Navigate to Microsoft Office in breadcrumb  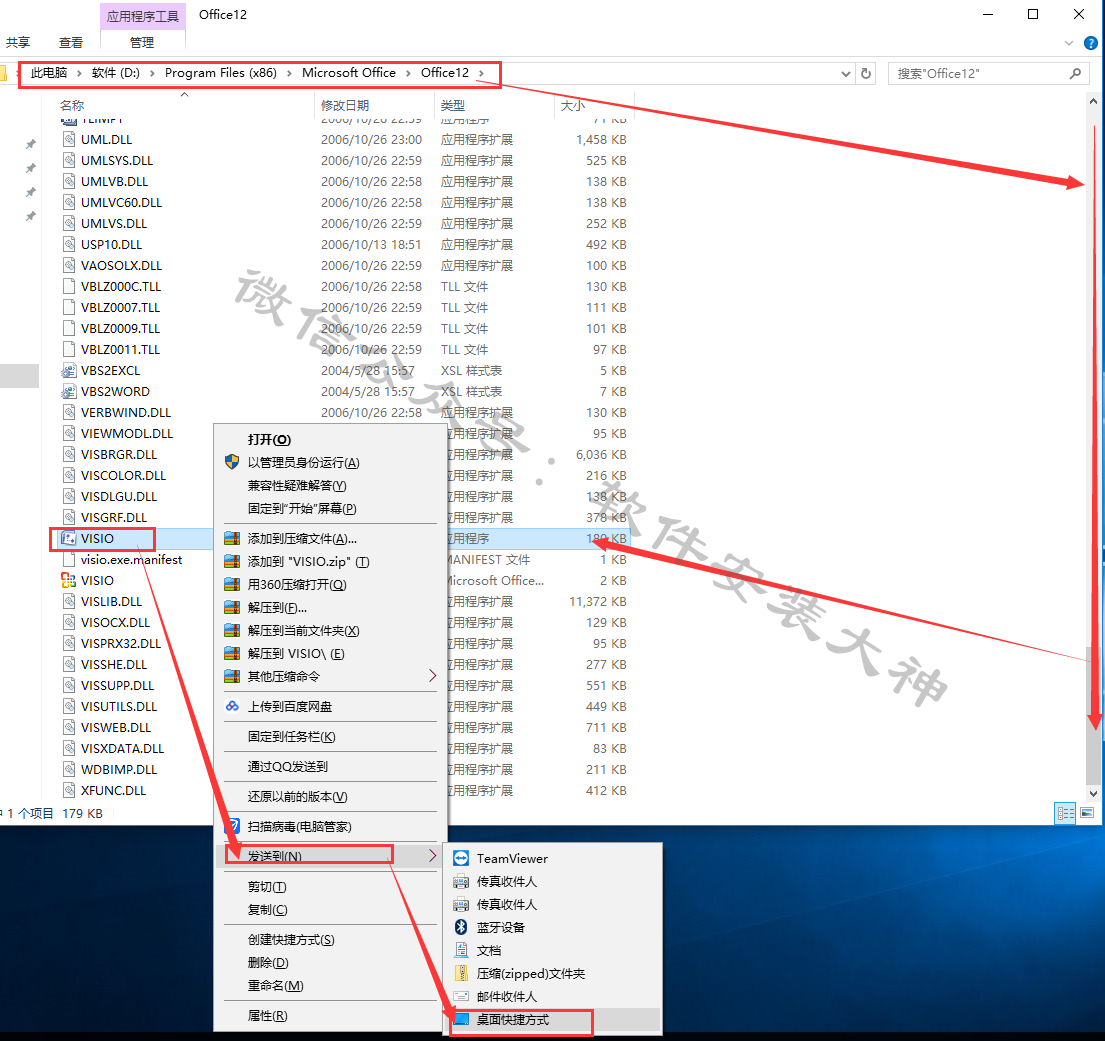tap(349, 73)
